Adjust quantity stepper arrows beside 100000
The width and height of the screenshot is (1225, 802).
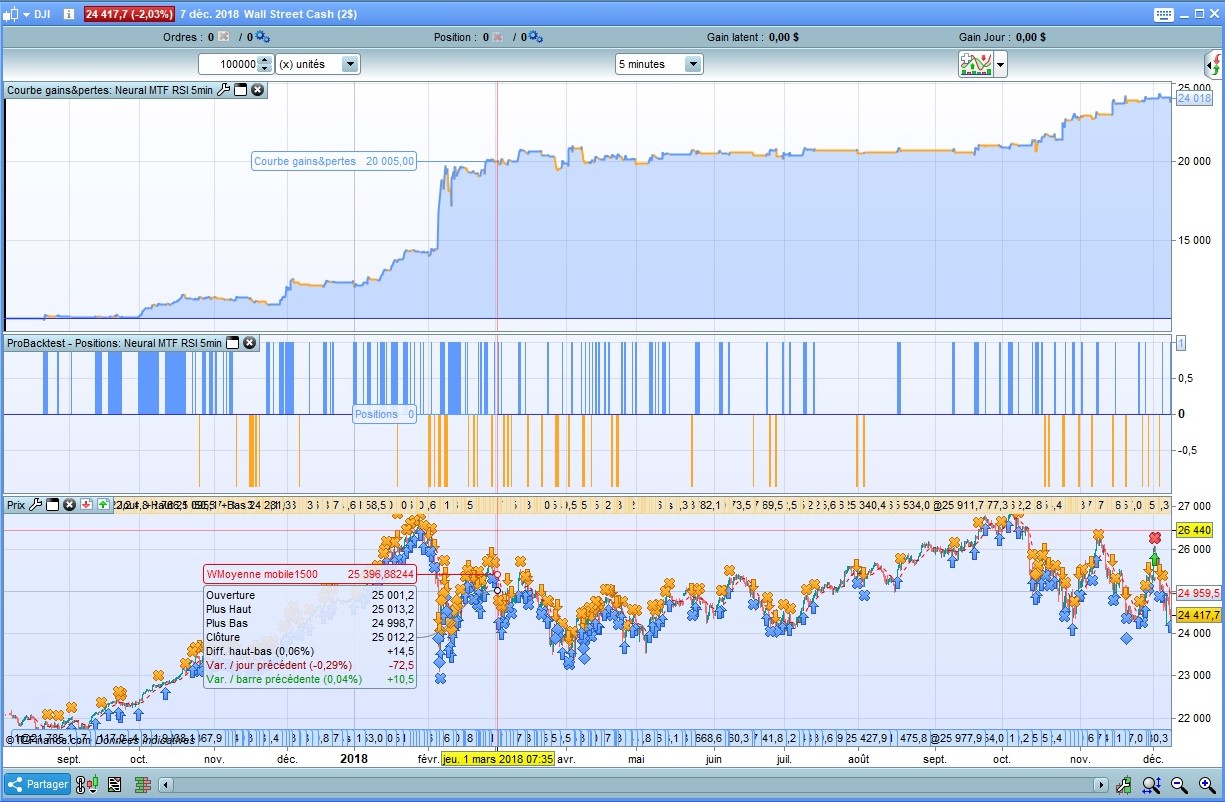[264, 64]
